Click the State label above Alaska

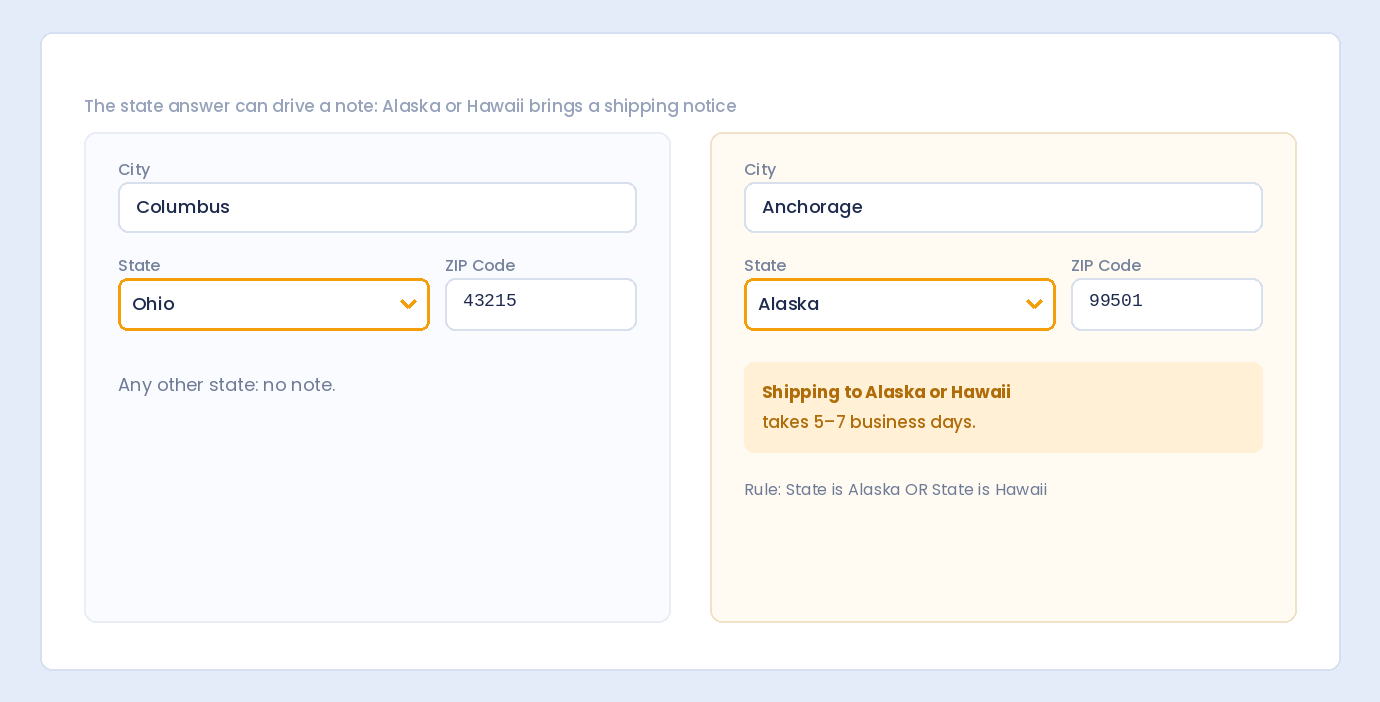(765, 266)
